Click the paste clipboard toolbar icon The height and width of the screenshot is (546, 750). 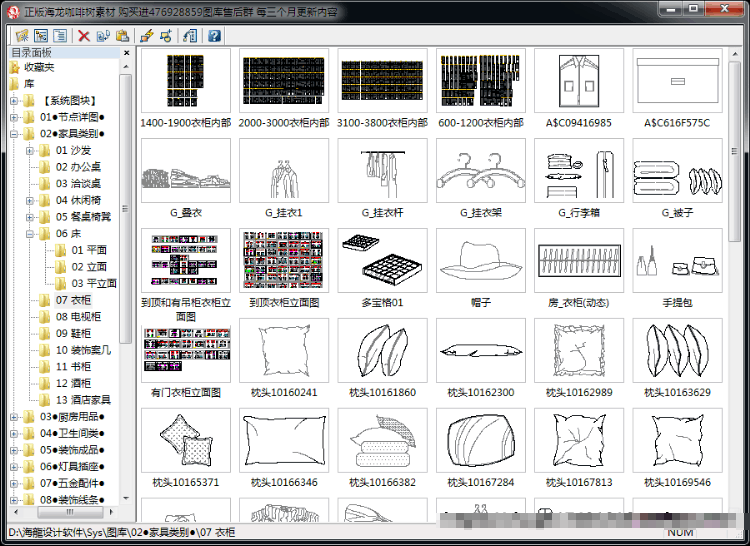point(122,35)
